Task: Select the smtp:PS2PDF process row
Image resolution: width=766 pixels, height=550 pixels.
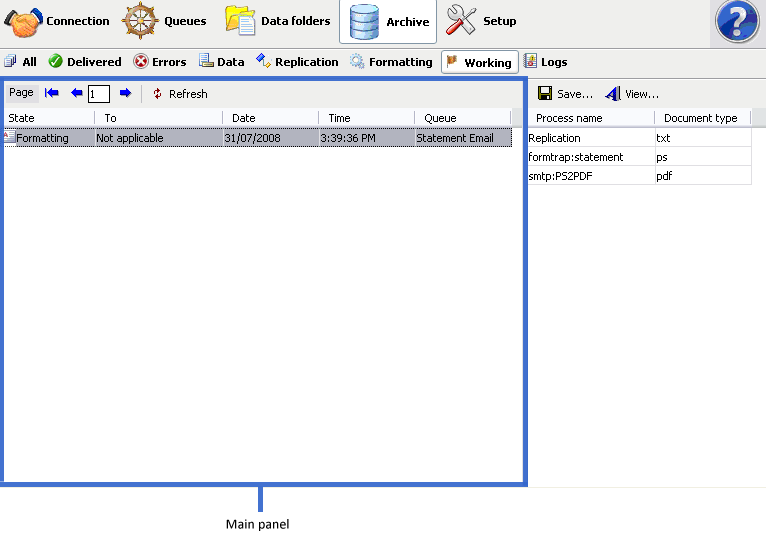Action: click(590, 176)
